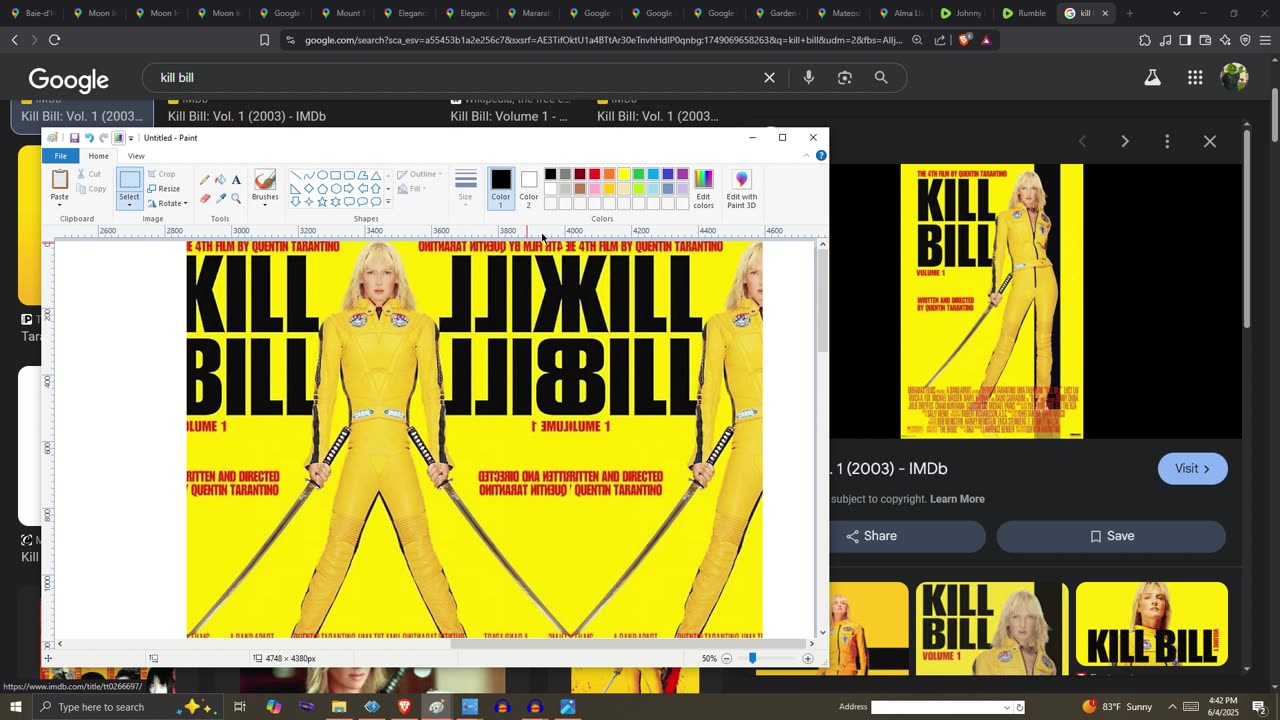The width and height of the screenshot is (1280, 720).
Task: Open the browser tab search dropdown
Action: click(x=1176, y=13)
